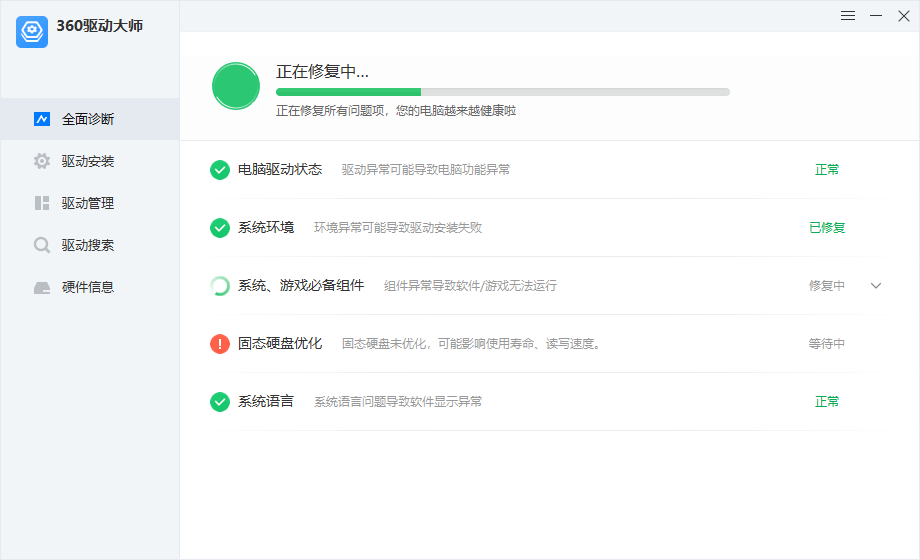Click 正常 status of 系统语言

coord(827,402)
